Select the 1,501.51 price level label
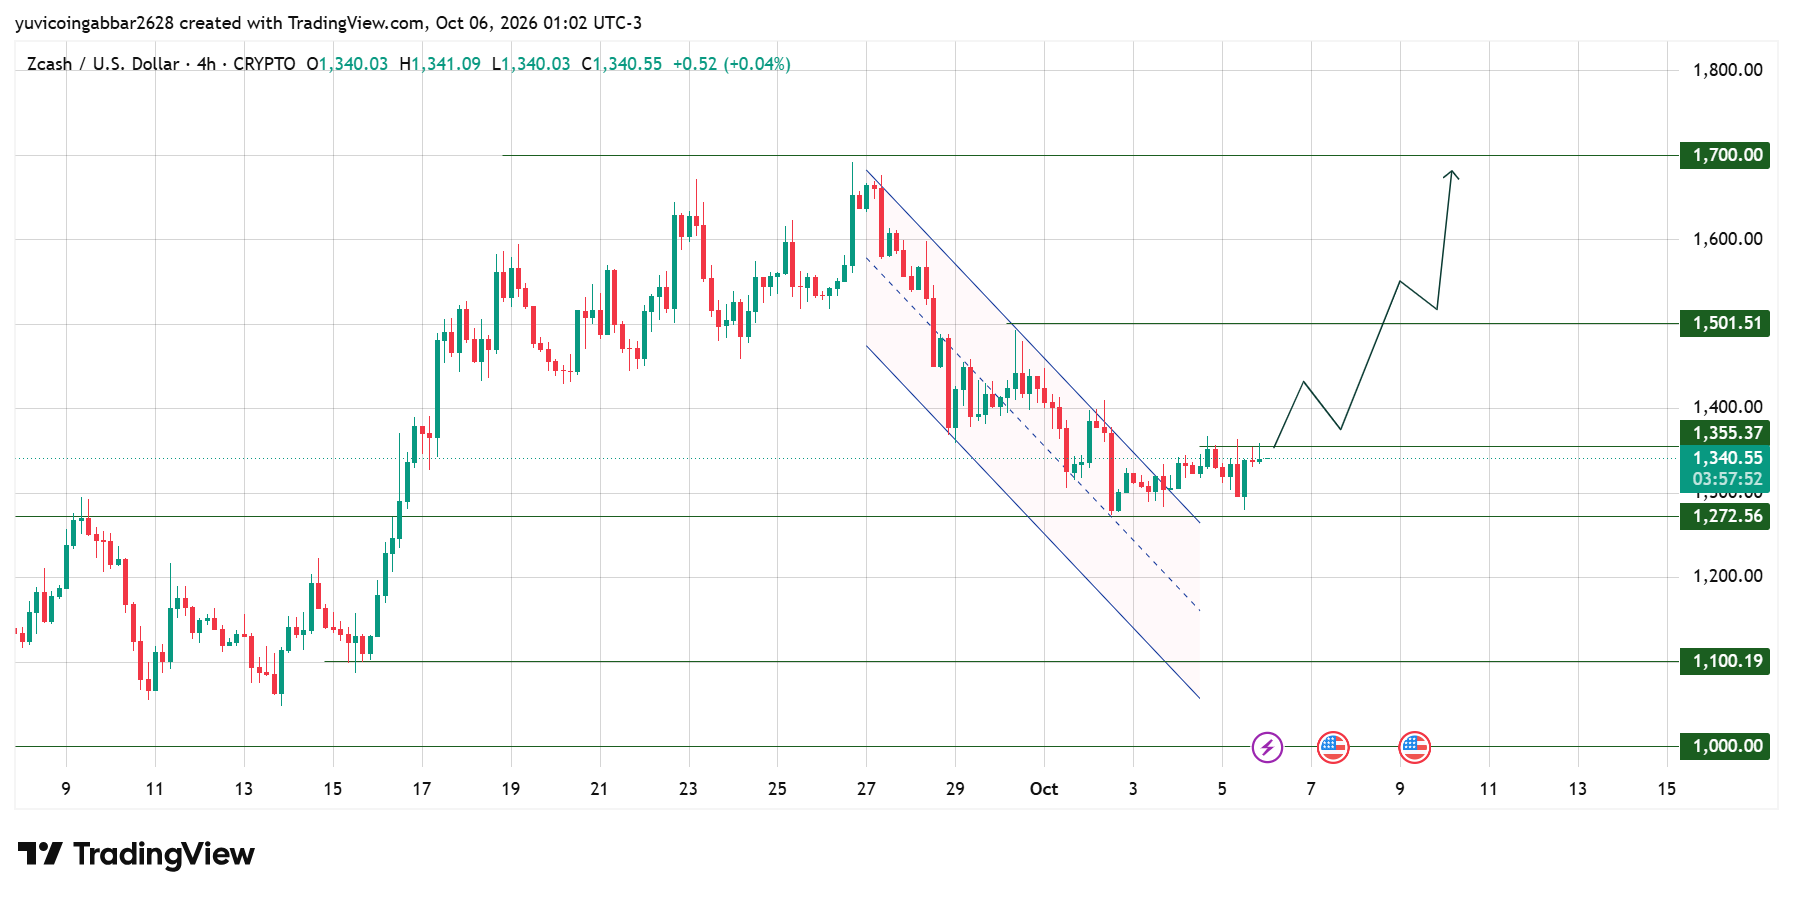1793x899 pixels. pos(1725,323)
